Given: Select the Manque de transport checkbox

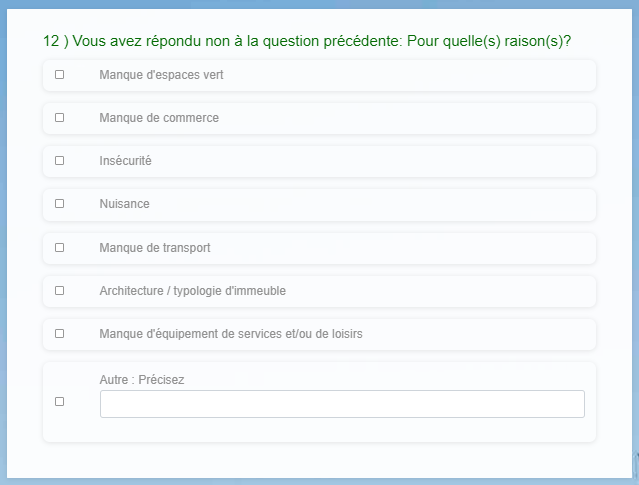Looking at the screenshot, I should 59,247.
